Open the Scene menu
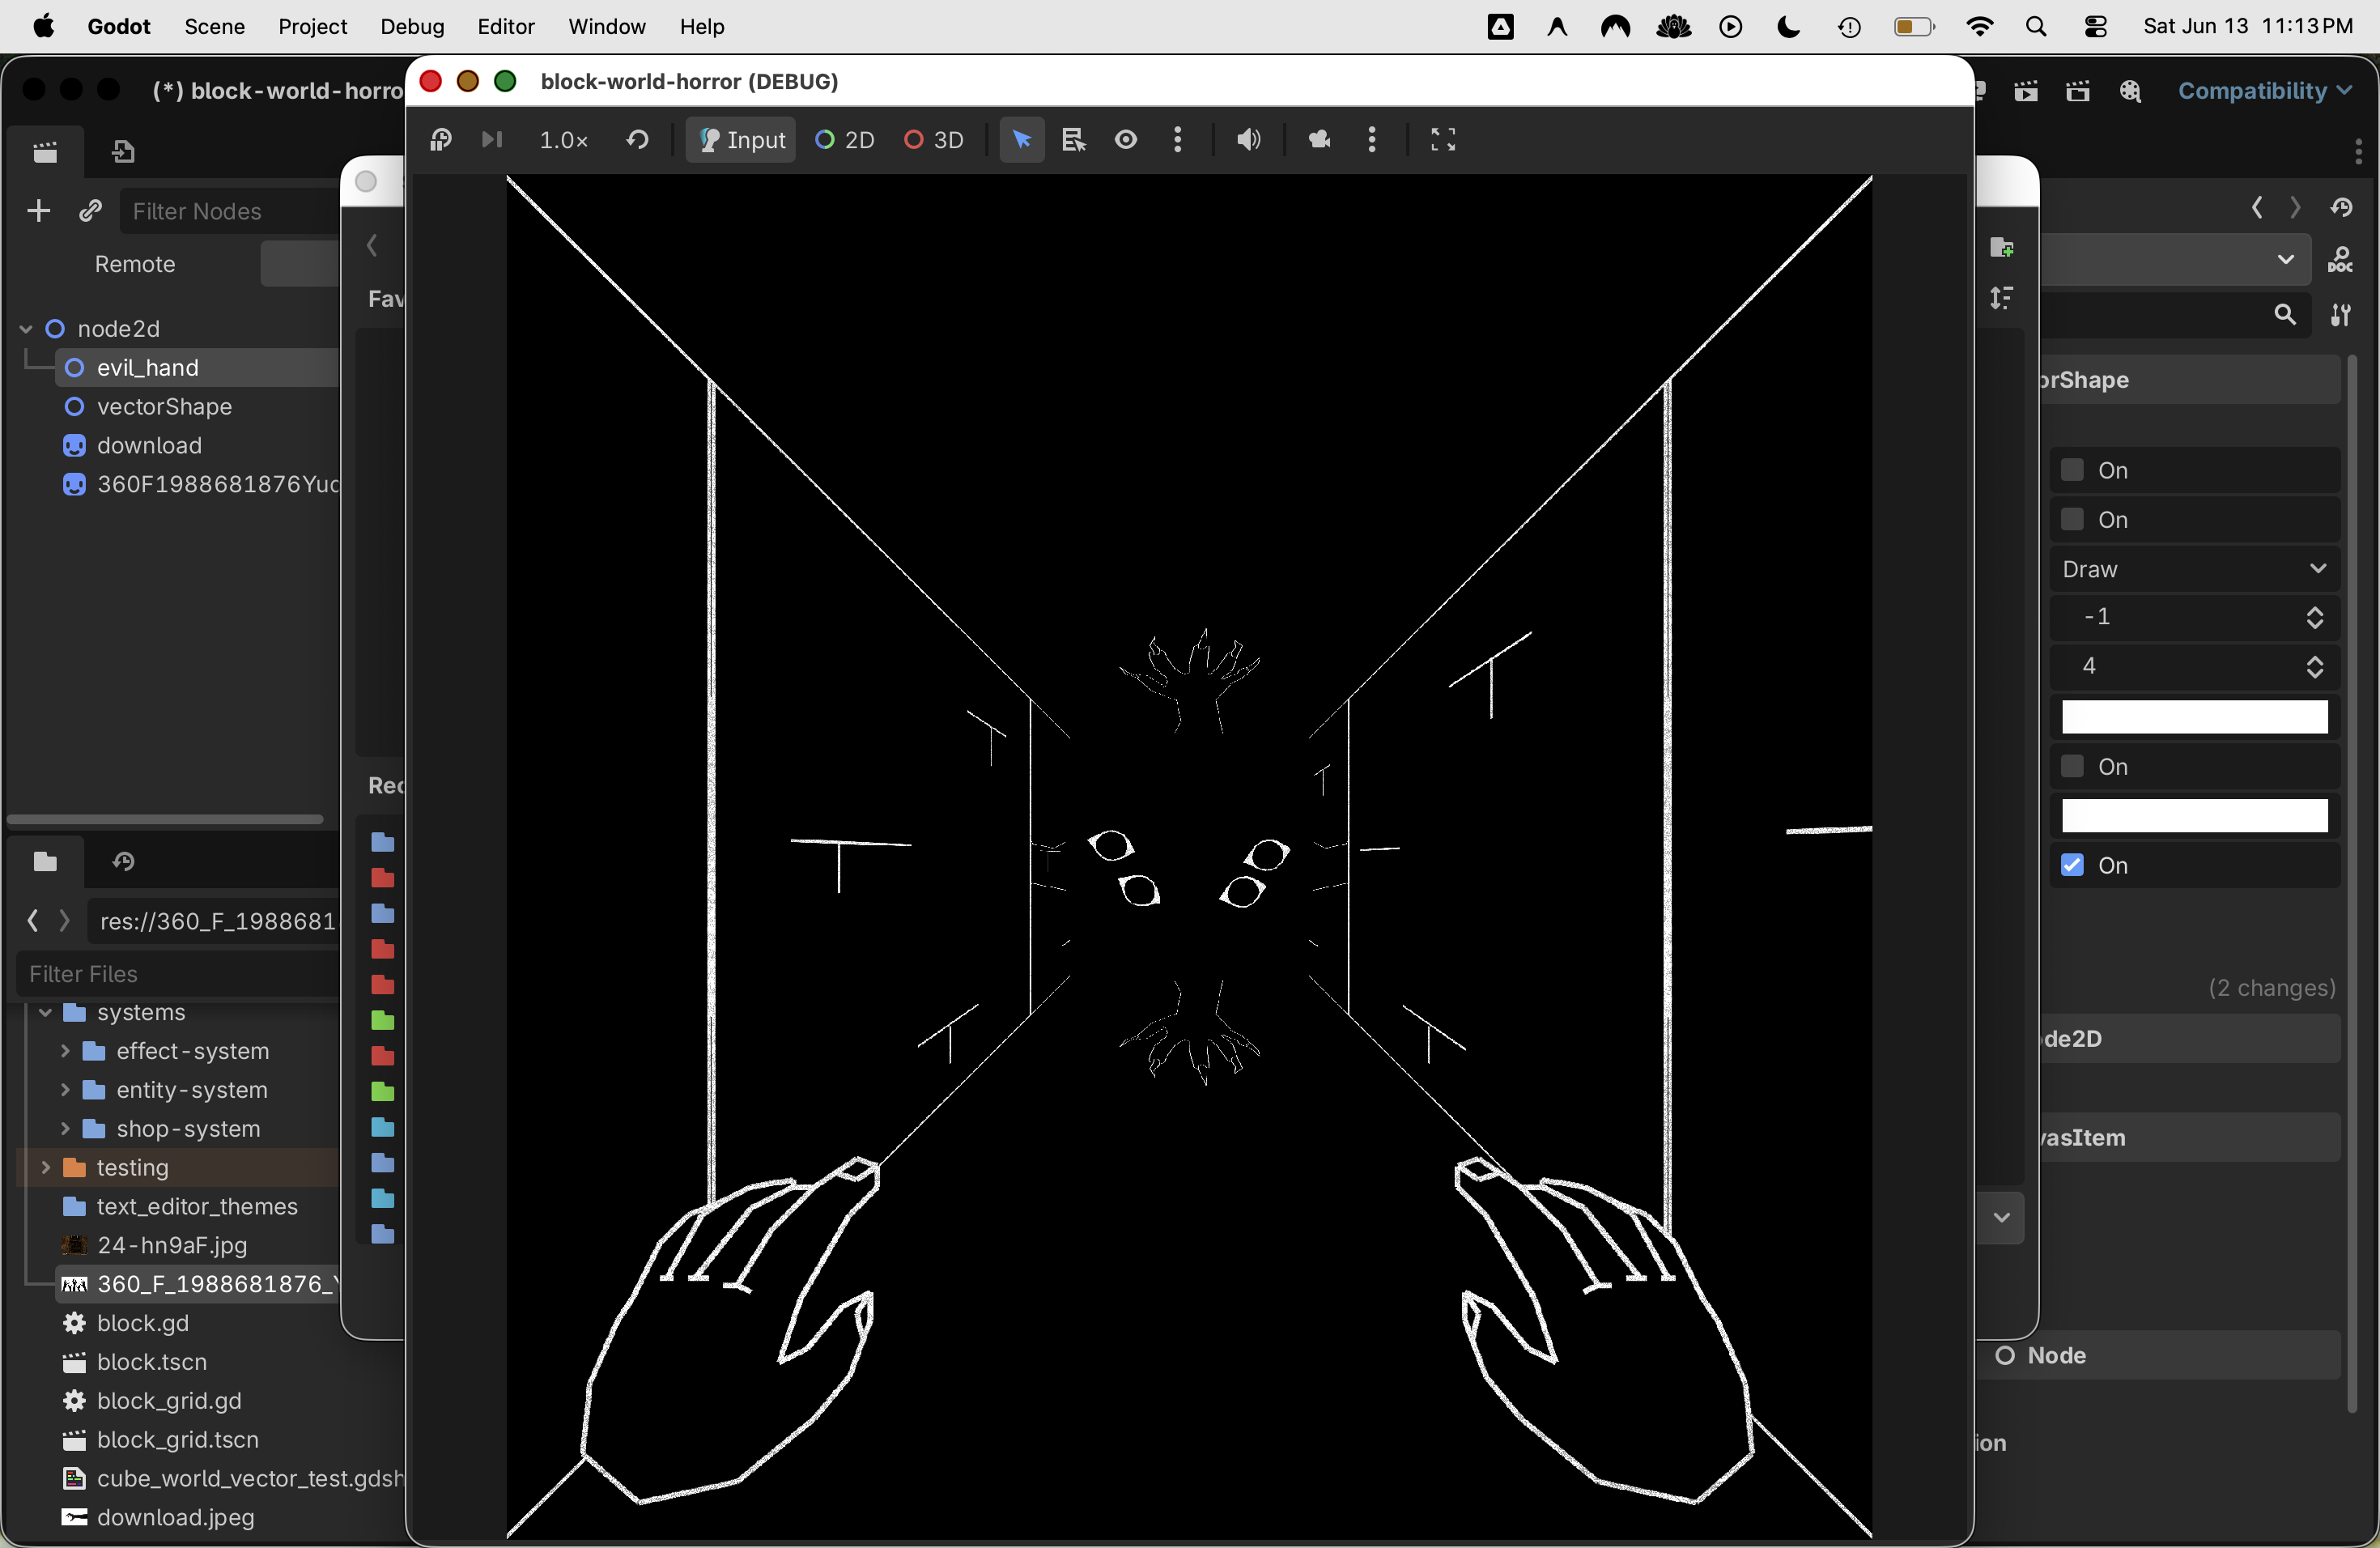 pyautogui.click(x=214, y=27)
